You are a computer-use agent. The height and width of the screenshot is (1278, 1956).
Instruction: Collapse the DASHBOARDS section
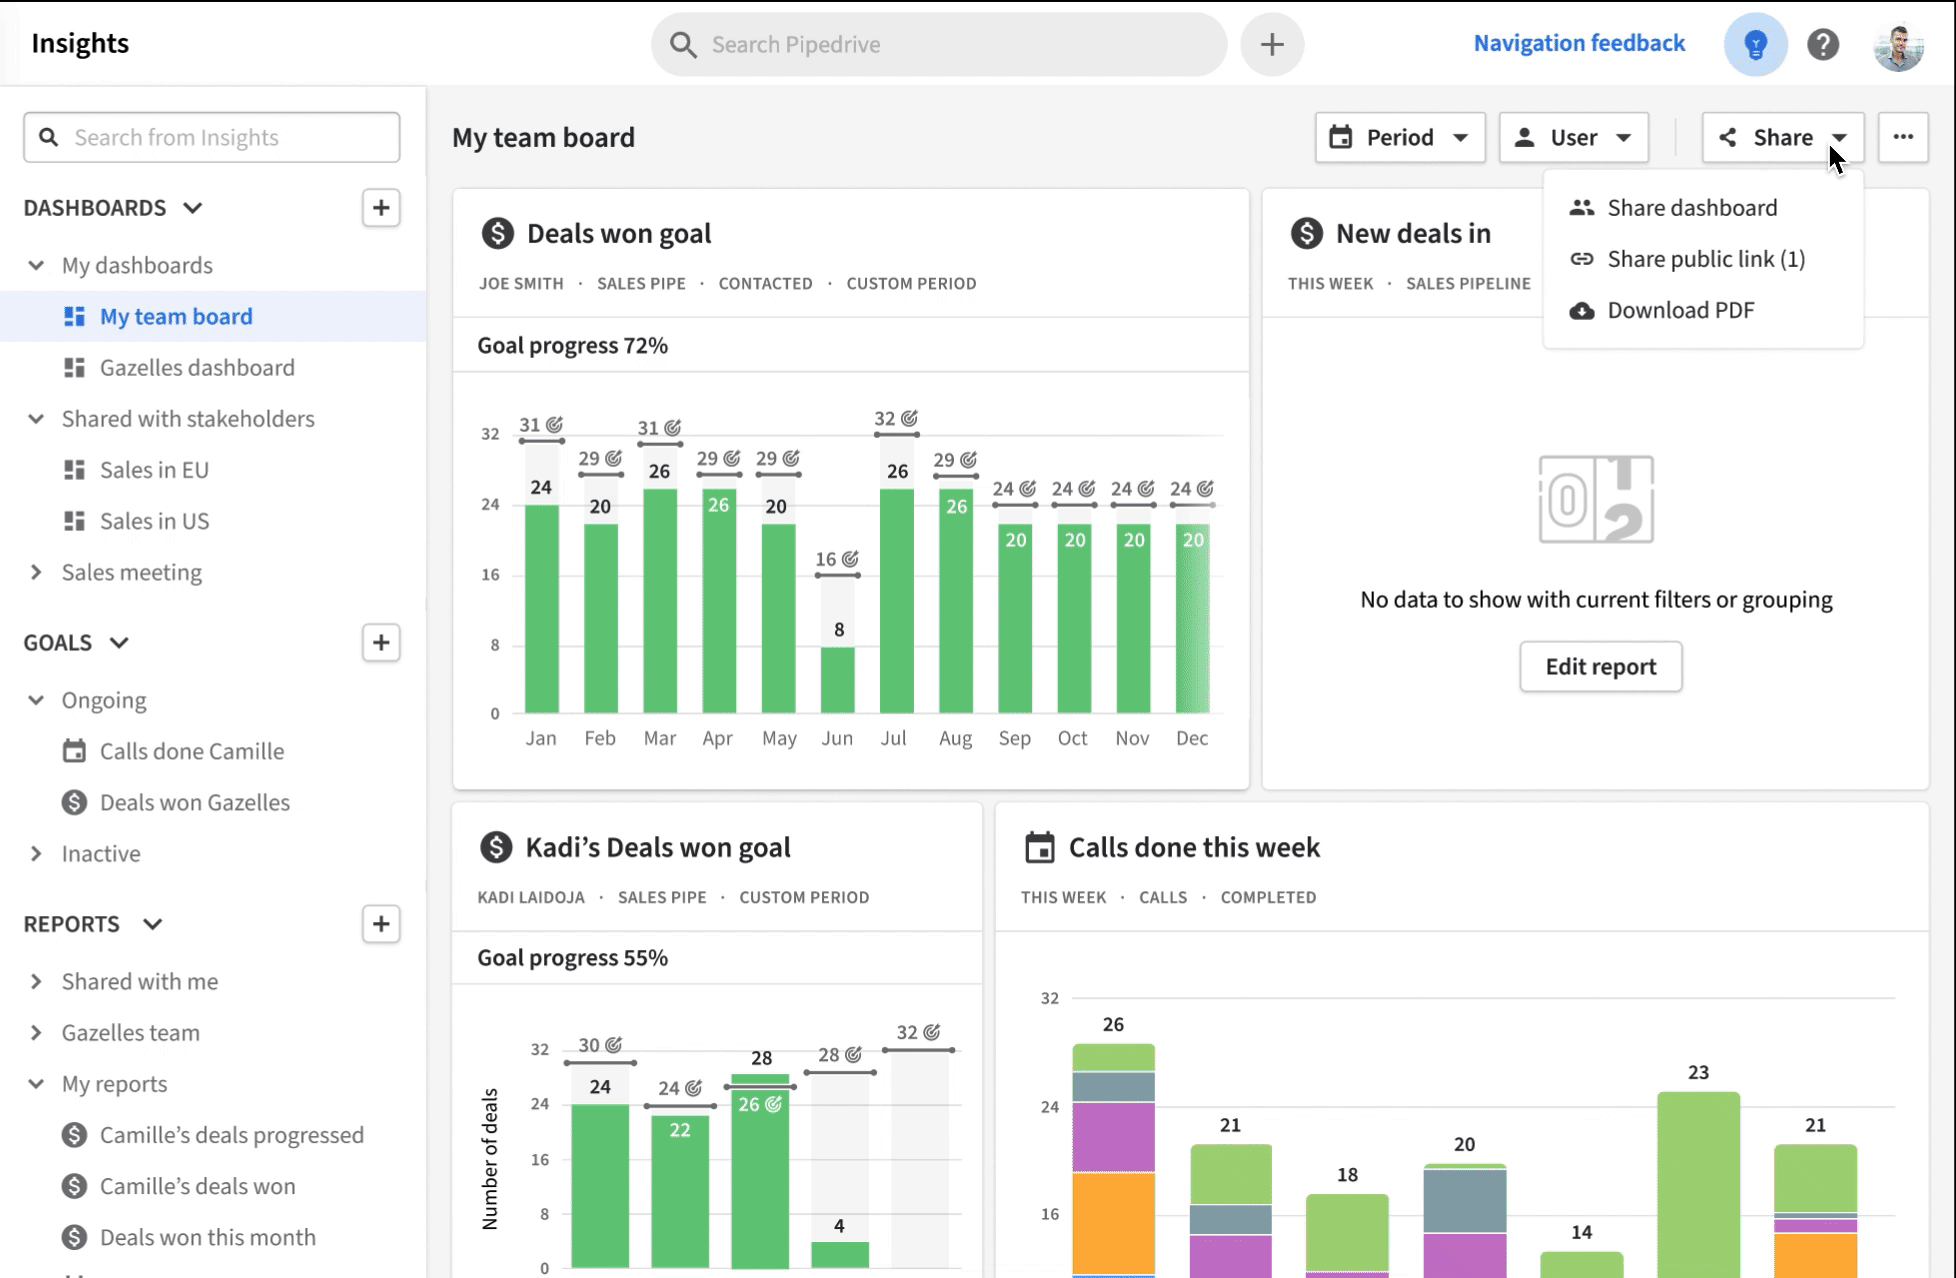(x=193, y=208)
